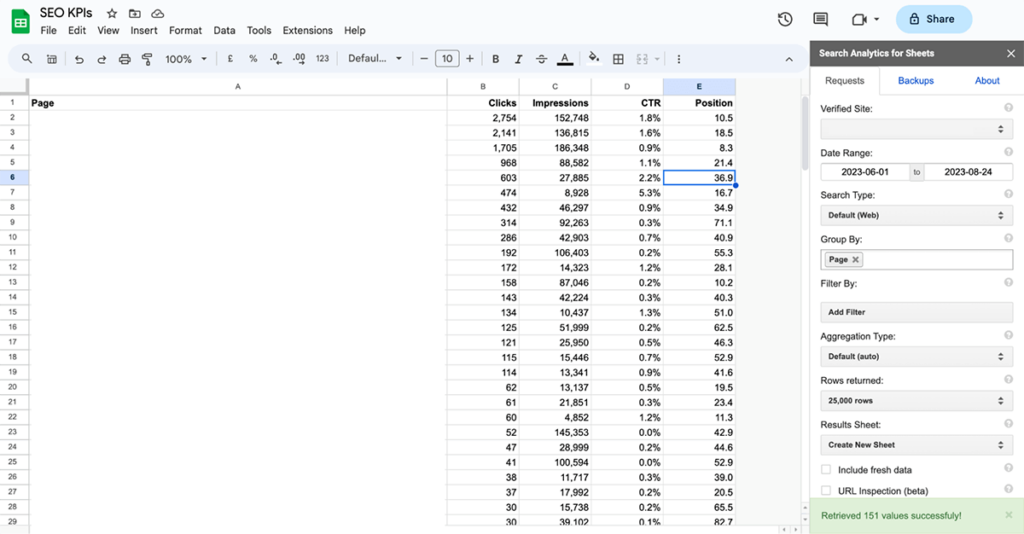Viewport: 1024px width, 534px height.
Task: Click the Share button
Action: click(x=933, y=19)
